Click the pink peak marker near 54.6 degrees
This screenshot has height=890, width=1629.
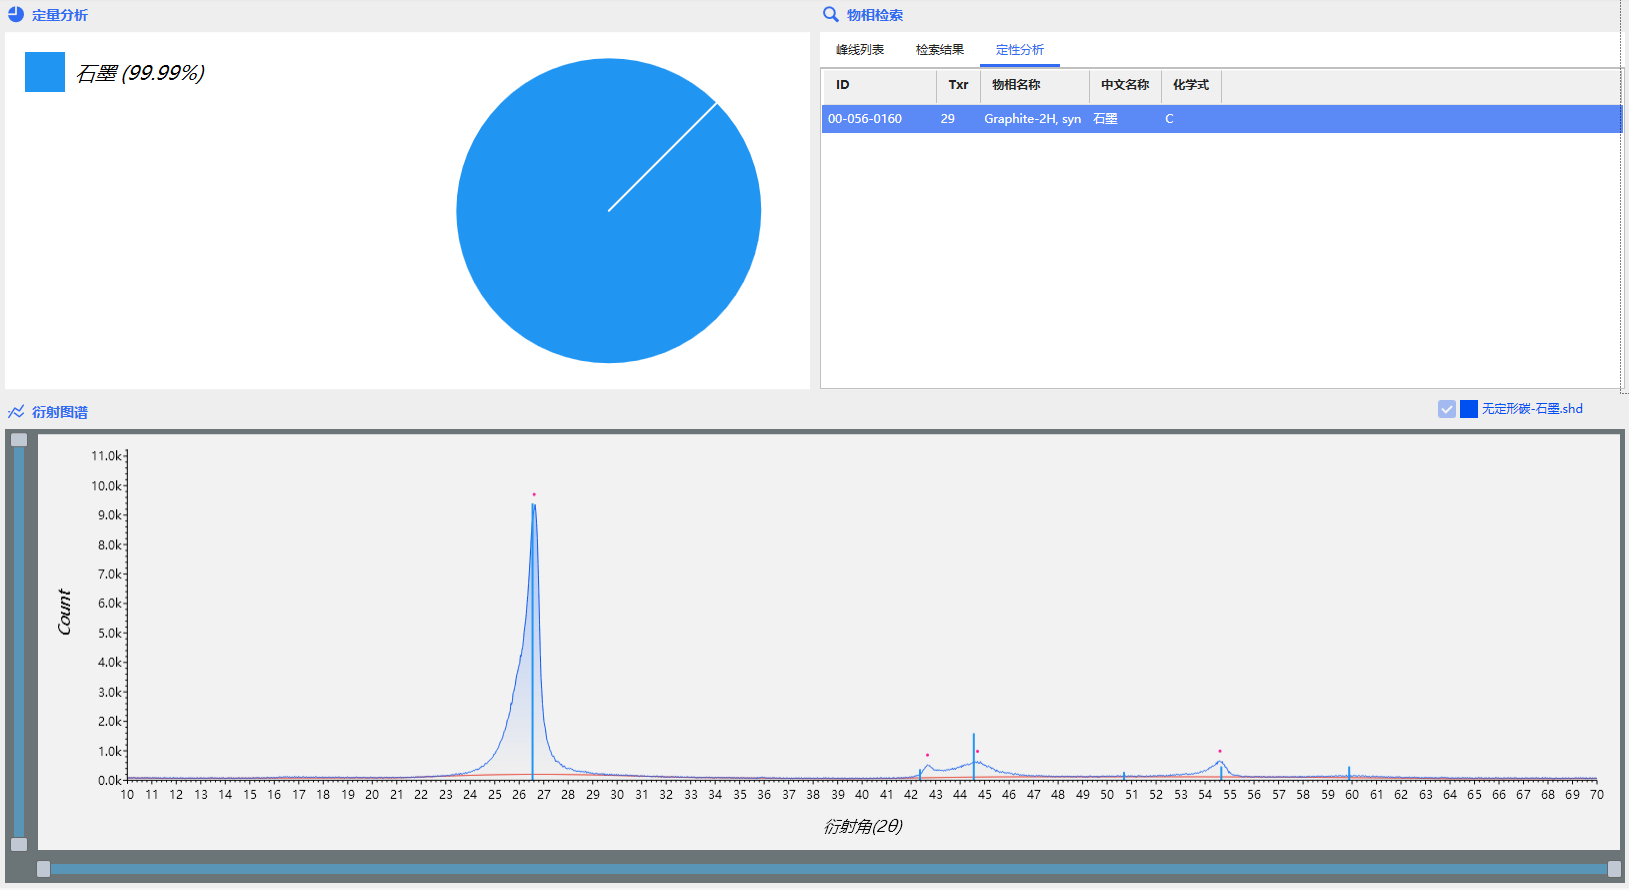pos(1220,751)
